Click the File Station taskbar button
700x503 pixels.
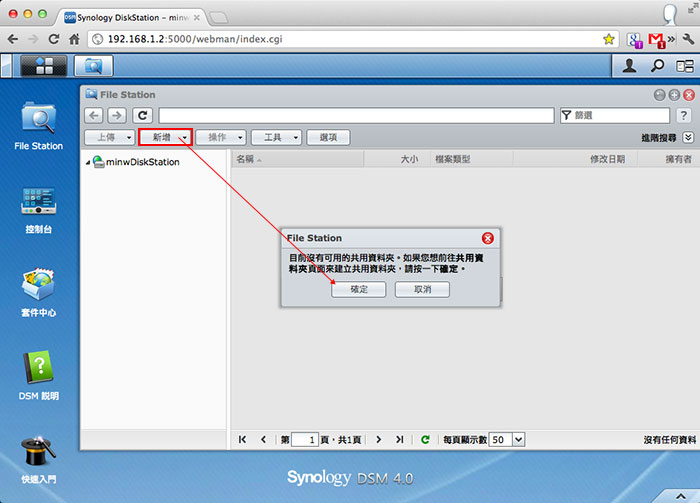point(93,66)
